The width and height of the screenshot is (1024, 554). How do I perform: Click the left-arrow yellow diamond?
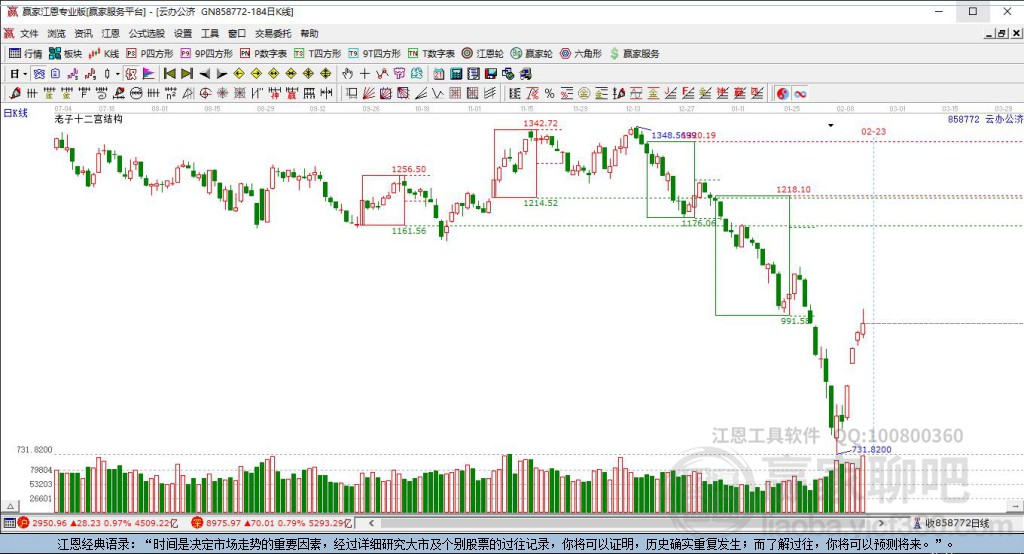click(x=239, y=74)
